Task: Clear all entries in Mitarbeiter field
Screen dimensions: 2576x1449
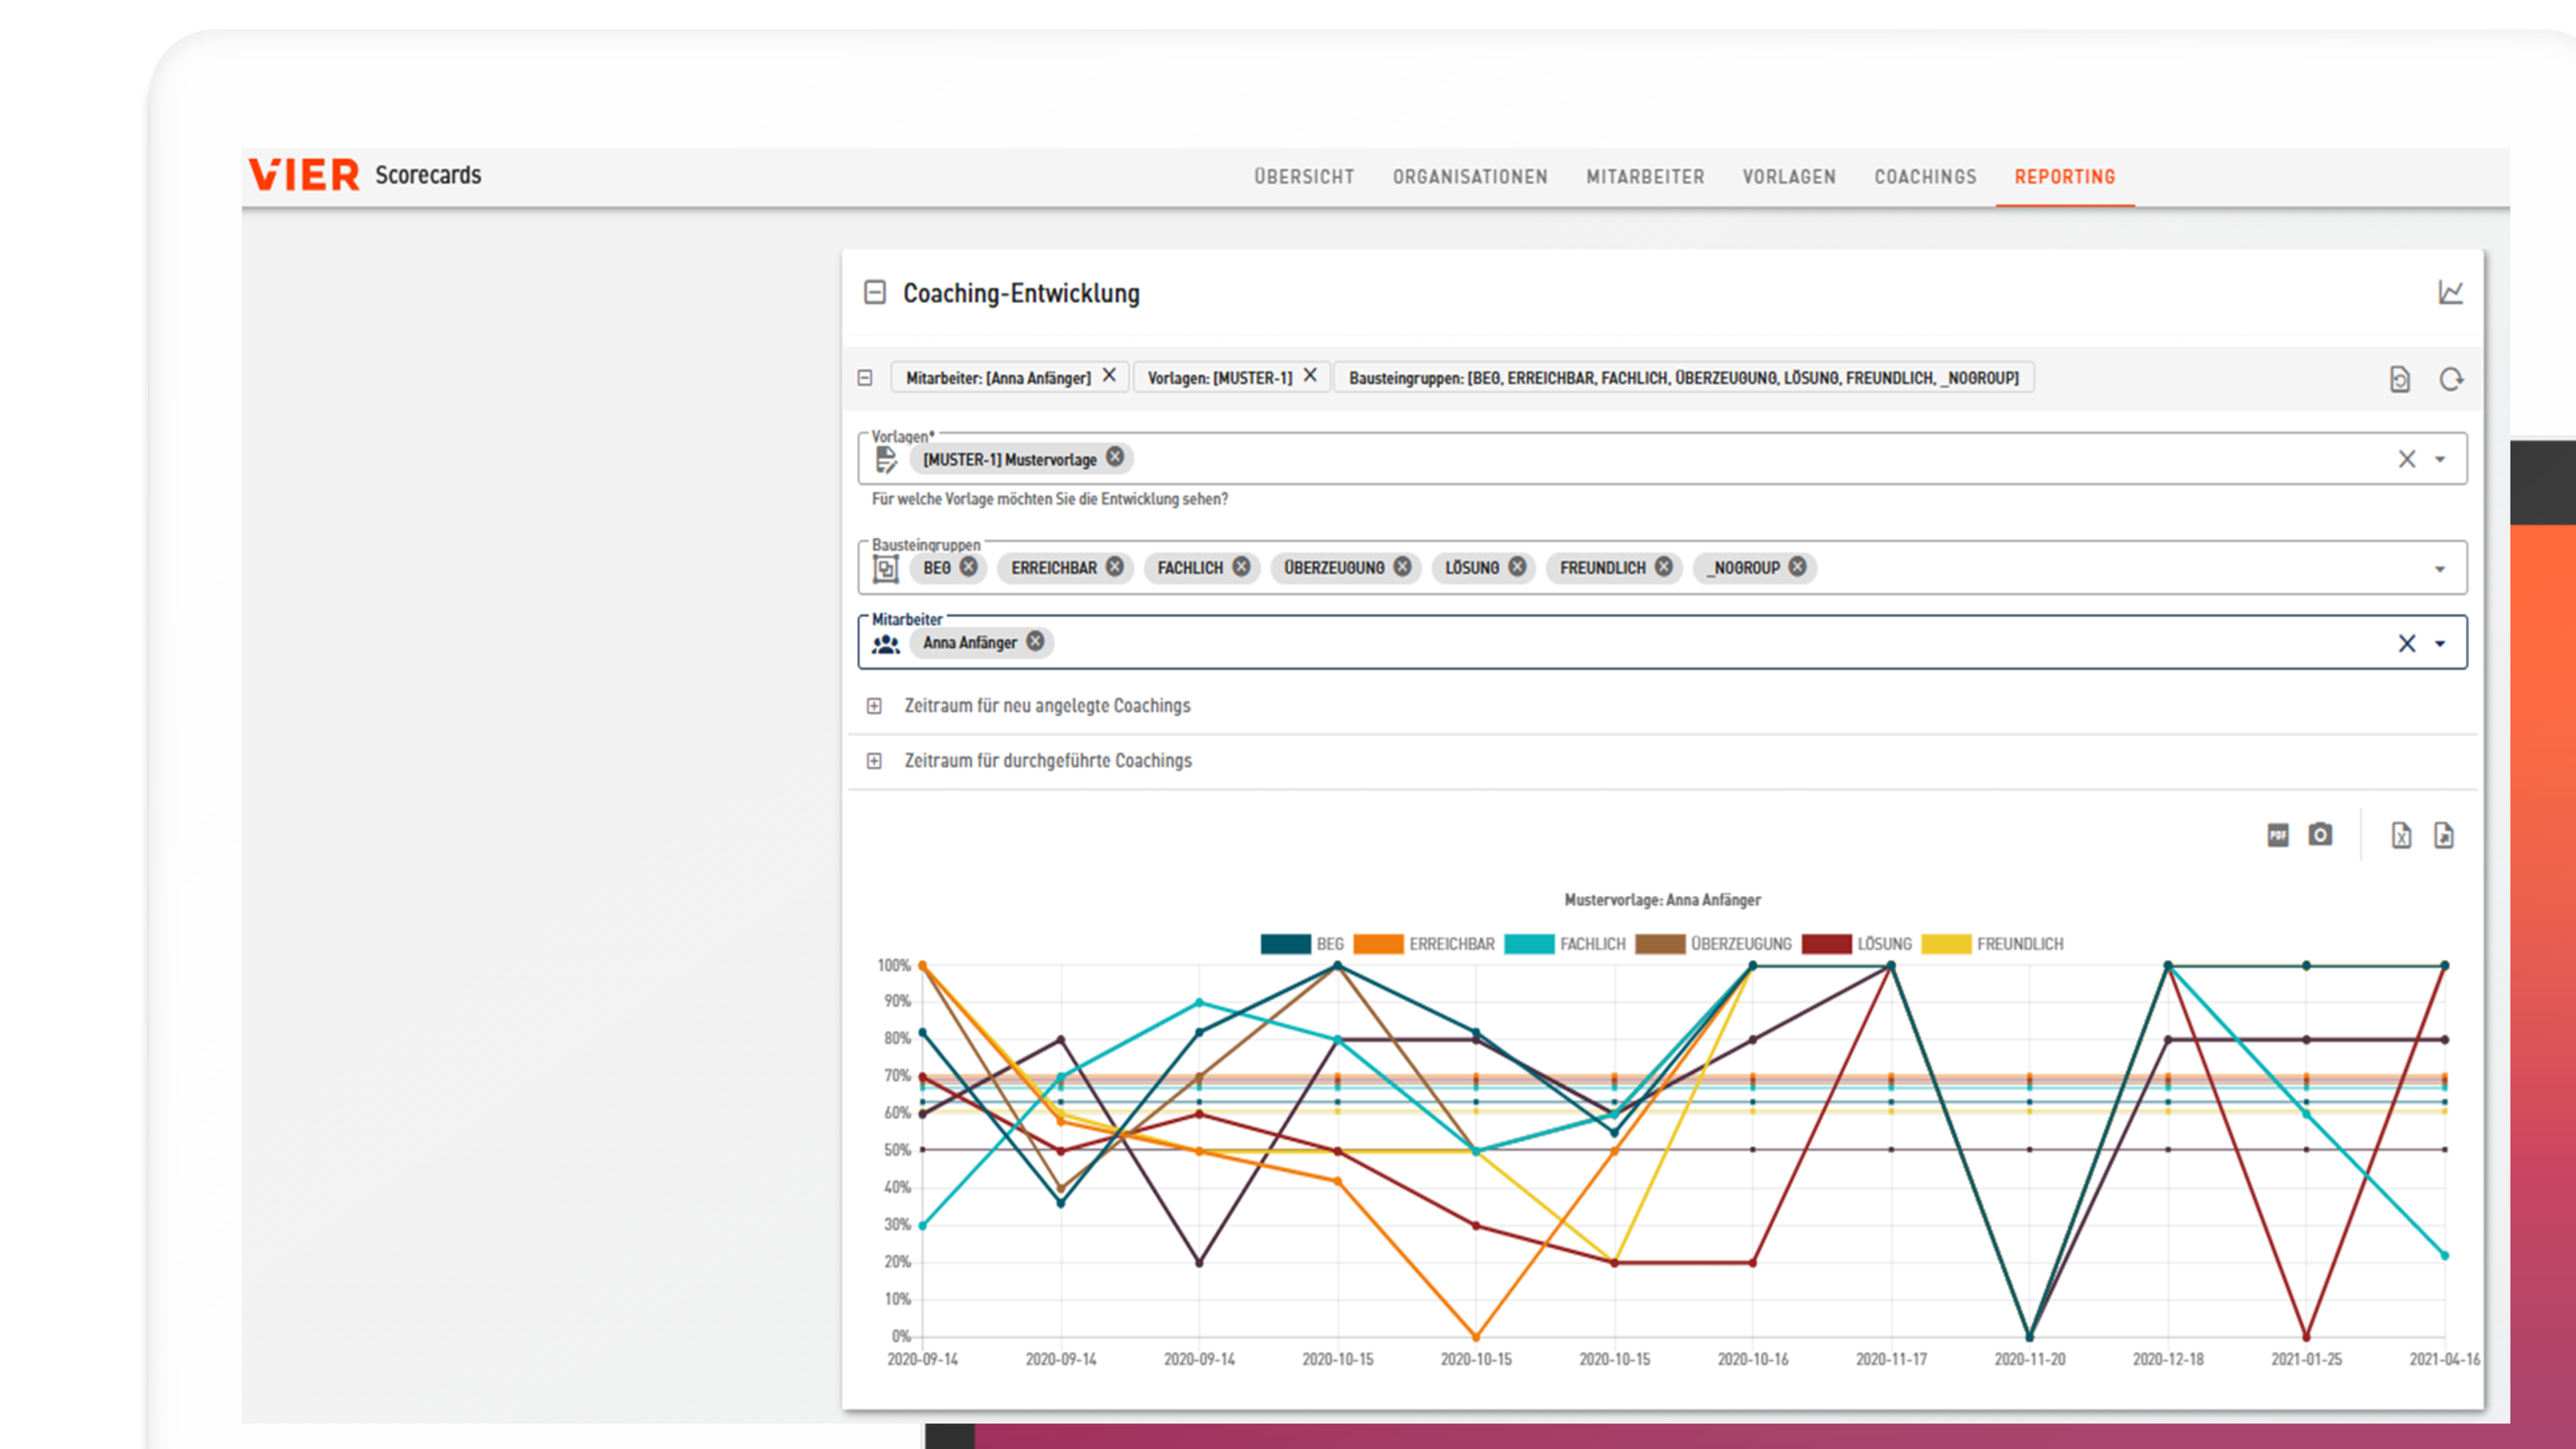Action: click(x=2406, y=643)
